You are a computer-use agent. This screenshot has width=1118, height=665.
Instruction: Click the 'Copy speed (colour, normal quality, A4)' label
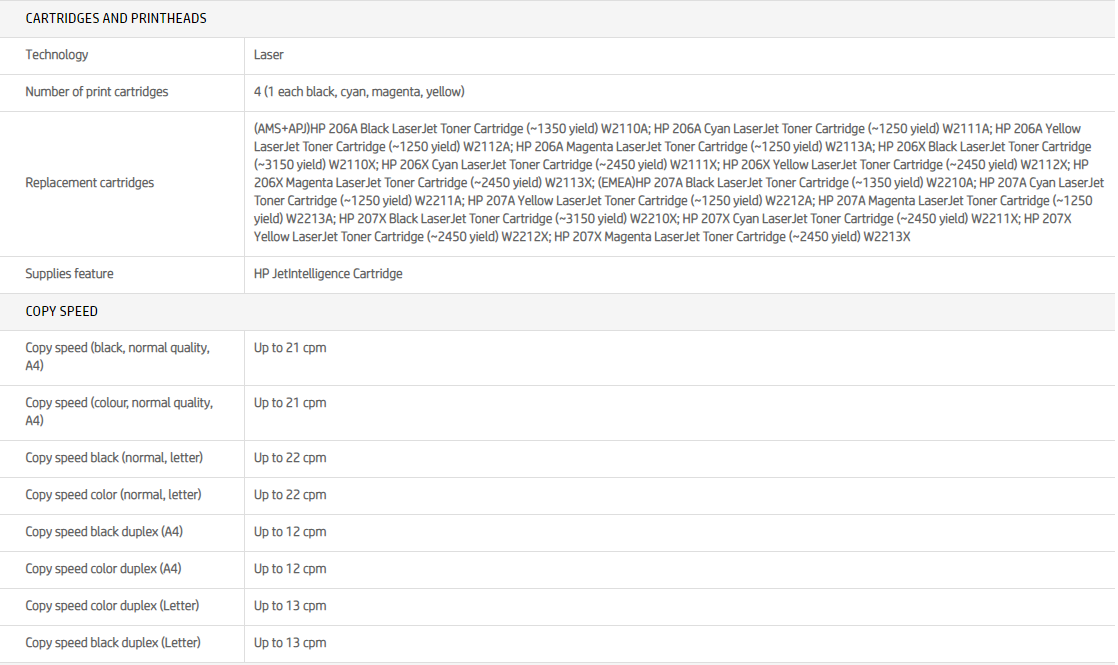coord(119,411)
